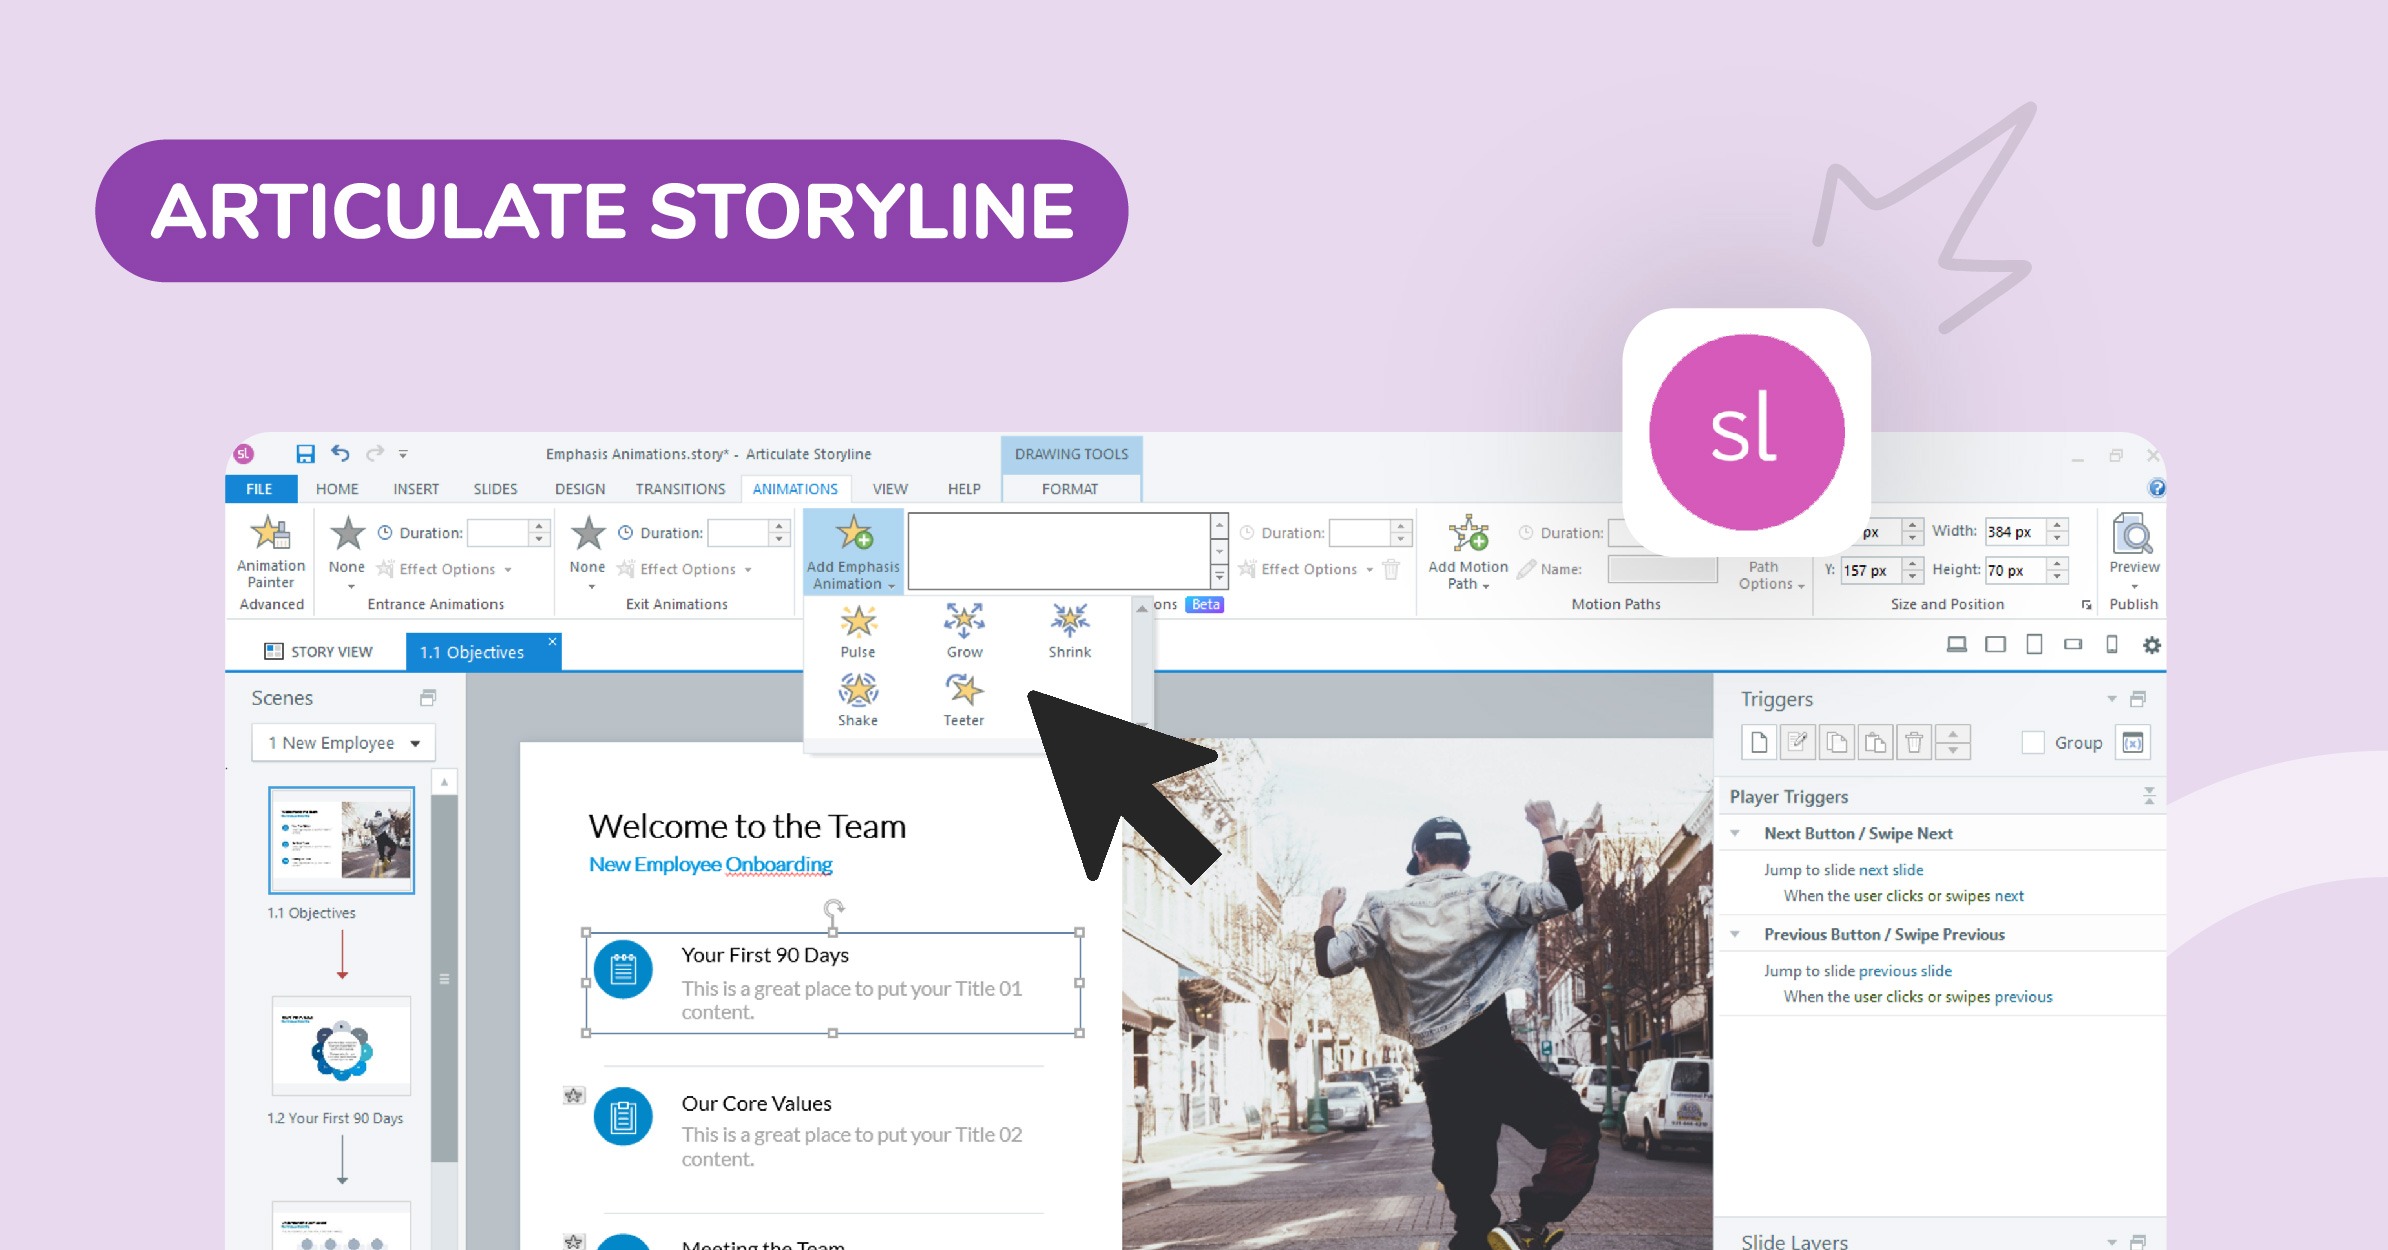Image resolution: width=2388 pixels, height=1250 pixels.
Task: Collapse the Next Button / Swipe Next group
Action: [x=1736, y=833]
